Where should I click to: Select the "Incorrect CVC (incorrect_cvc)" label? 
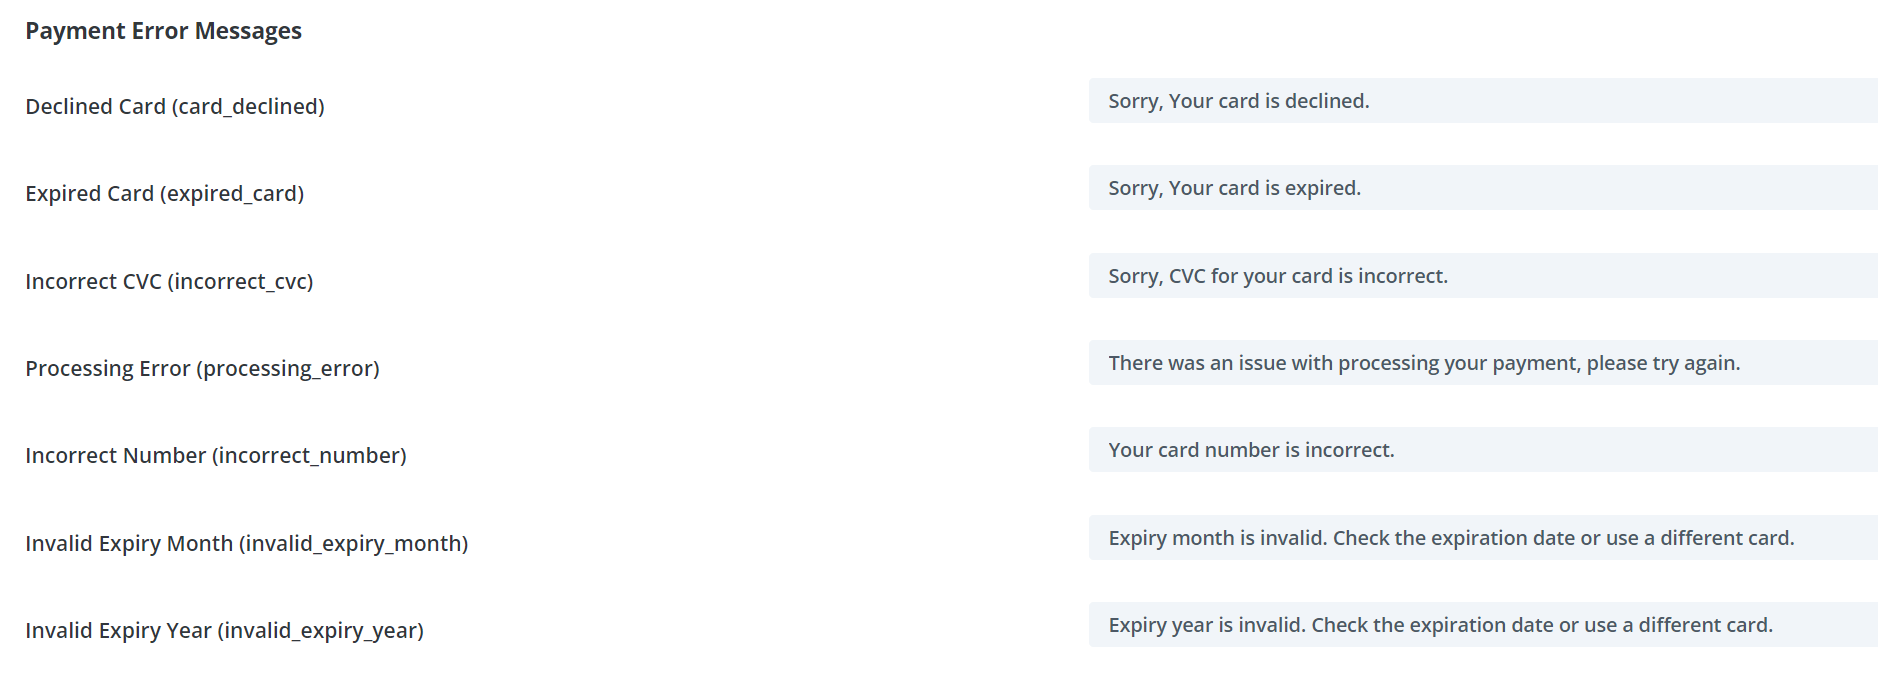pyautogui.click(x=169, y=281)
